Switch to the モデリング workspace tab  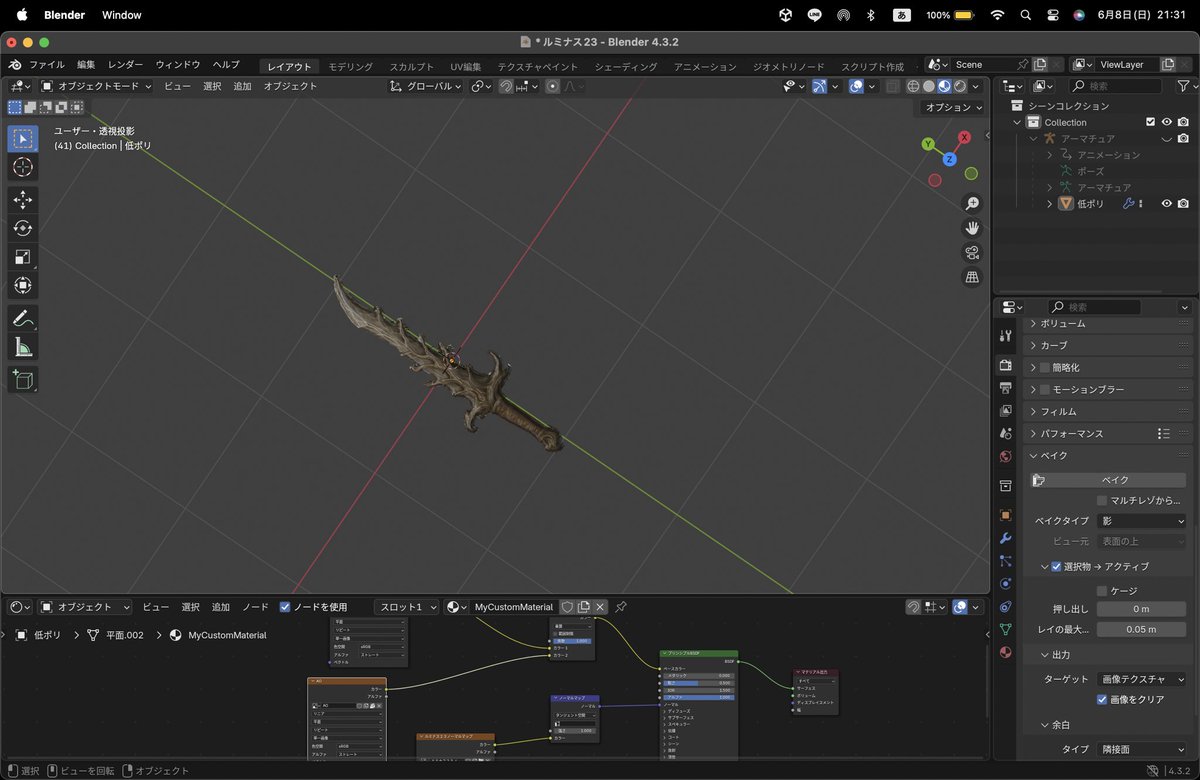point(350,67)
